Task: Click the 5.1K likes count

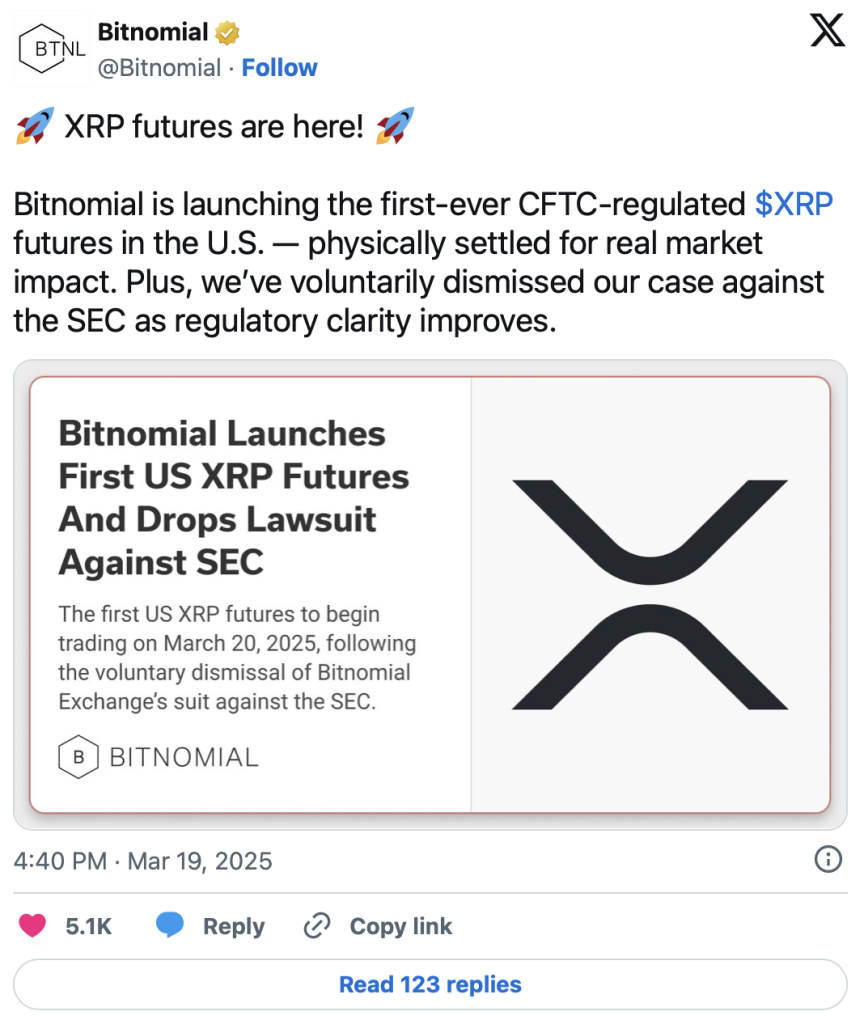Action: point(88,926)
